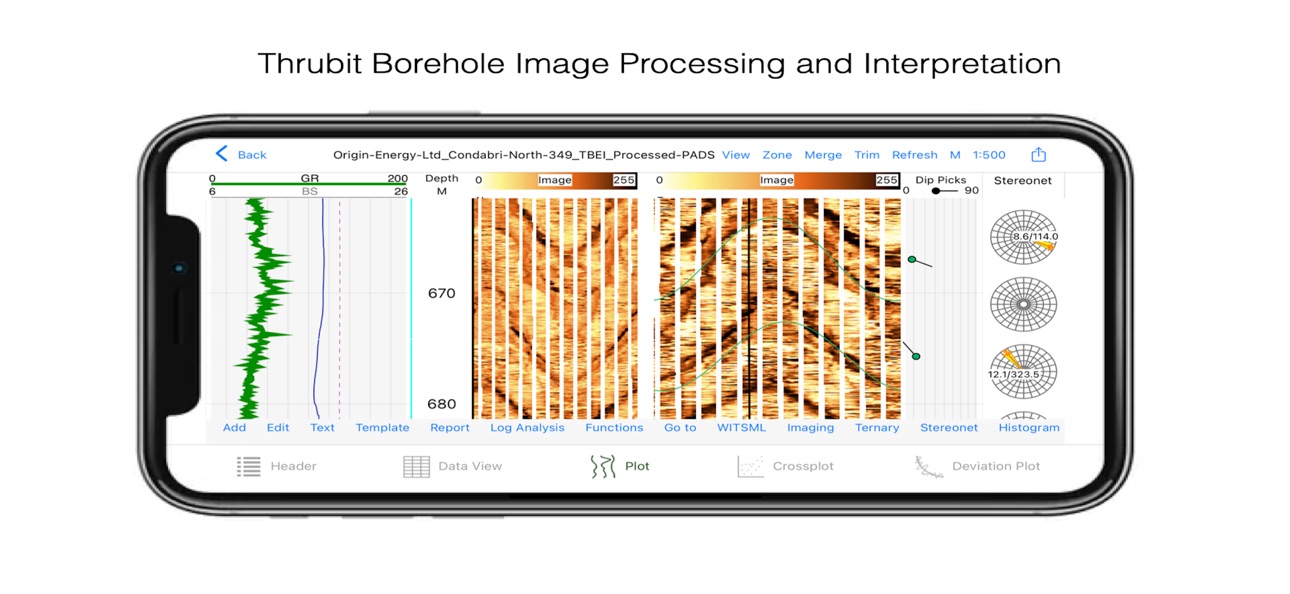1290x594 pixels.
Task: Click Go to in the toolbar
Action: tap(680, 427)
